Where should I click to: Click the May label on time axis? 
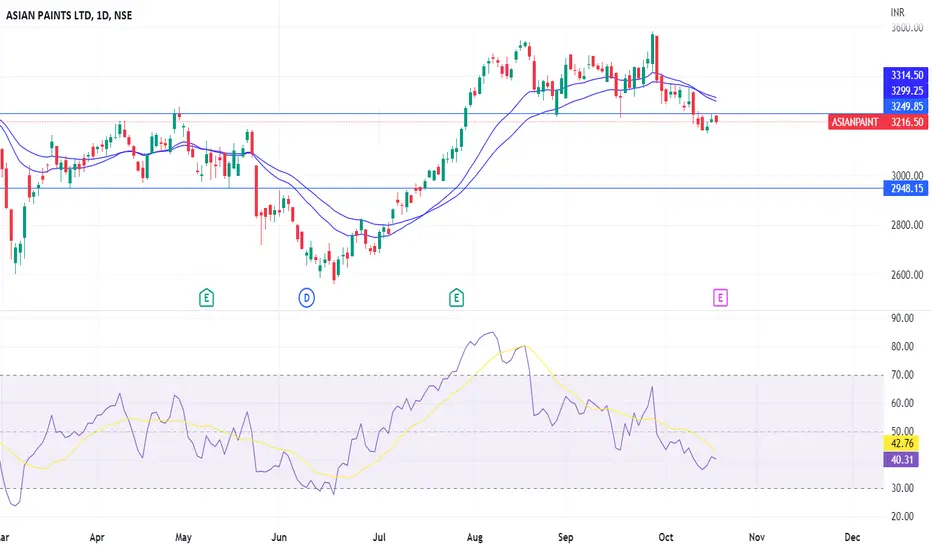(x=184, y=538)
